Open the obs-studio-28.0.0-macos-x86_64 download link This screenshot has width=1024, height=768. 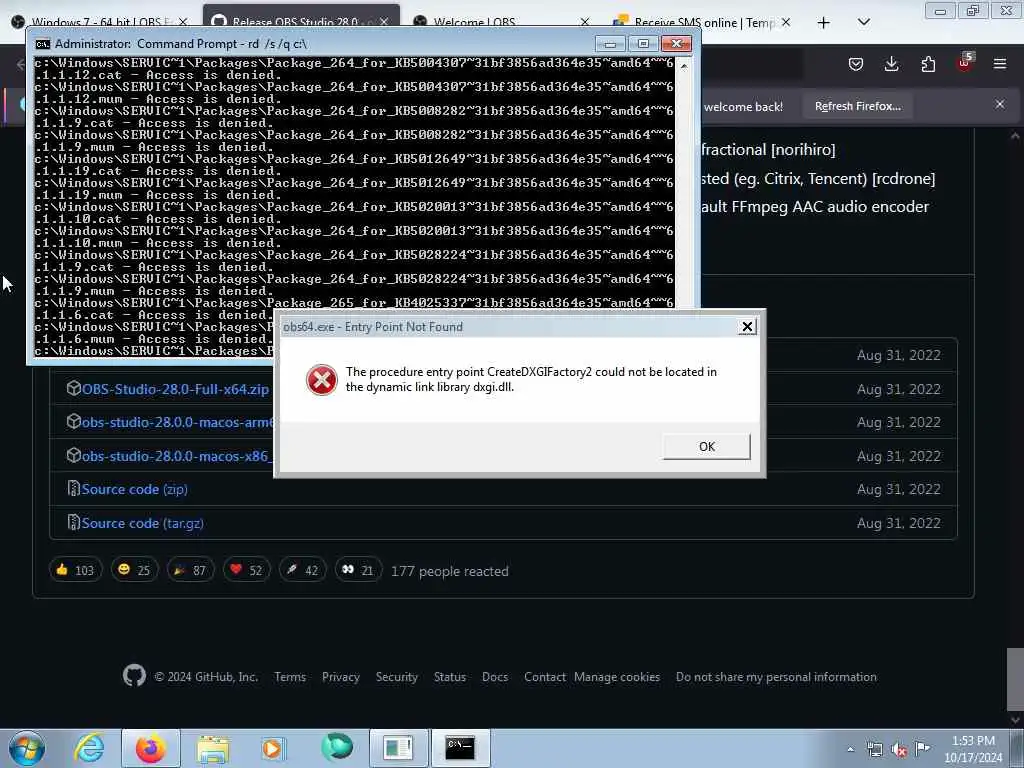[175, 456]
